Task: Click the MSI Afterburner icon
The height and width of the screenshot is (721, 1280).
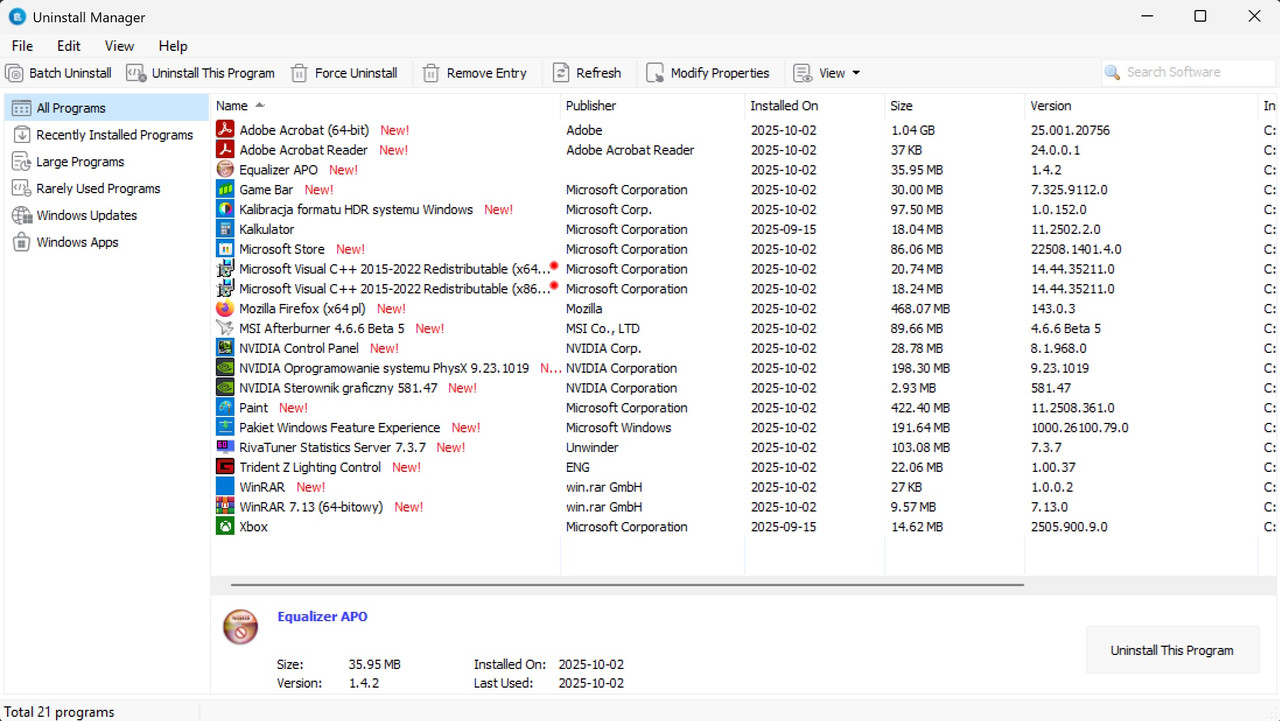Action: coord(224,328)
